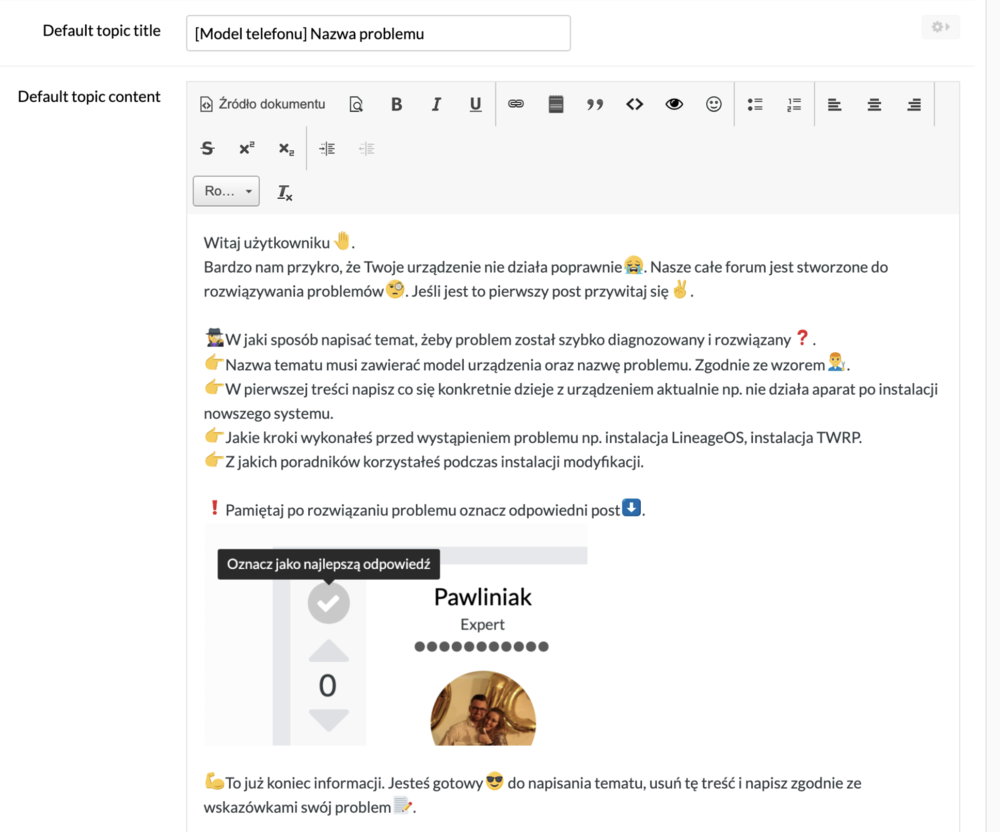This screenshot has width=1000, height=832.
Task: Center align the text
Action: (x=874, y=104)
